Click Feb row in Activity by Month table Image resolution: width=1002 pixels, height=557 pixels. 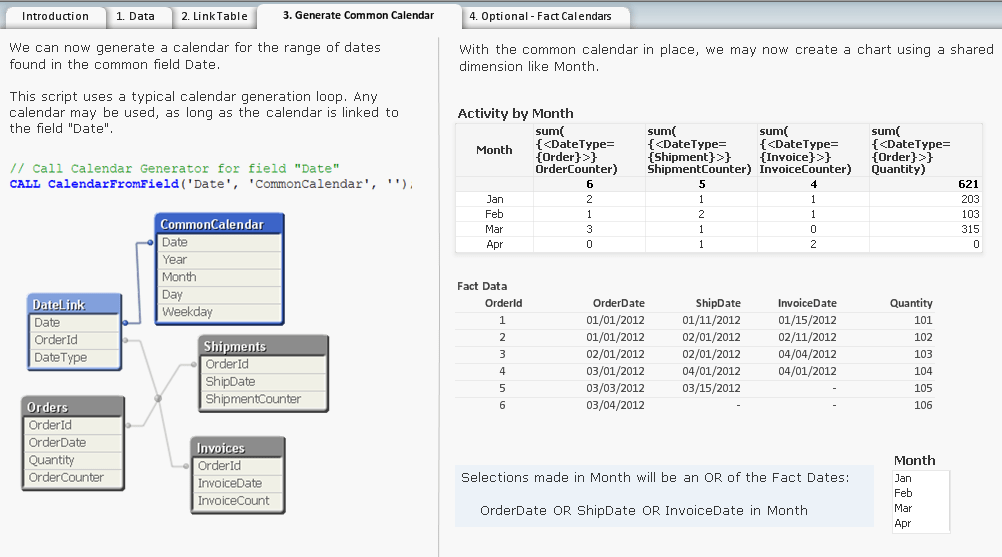pyautogui.click(x=718, y=214)
